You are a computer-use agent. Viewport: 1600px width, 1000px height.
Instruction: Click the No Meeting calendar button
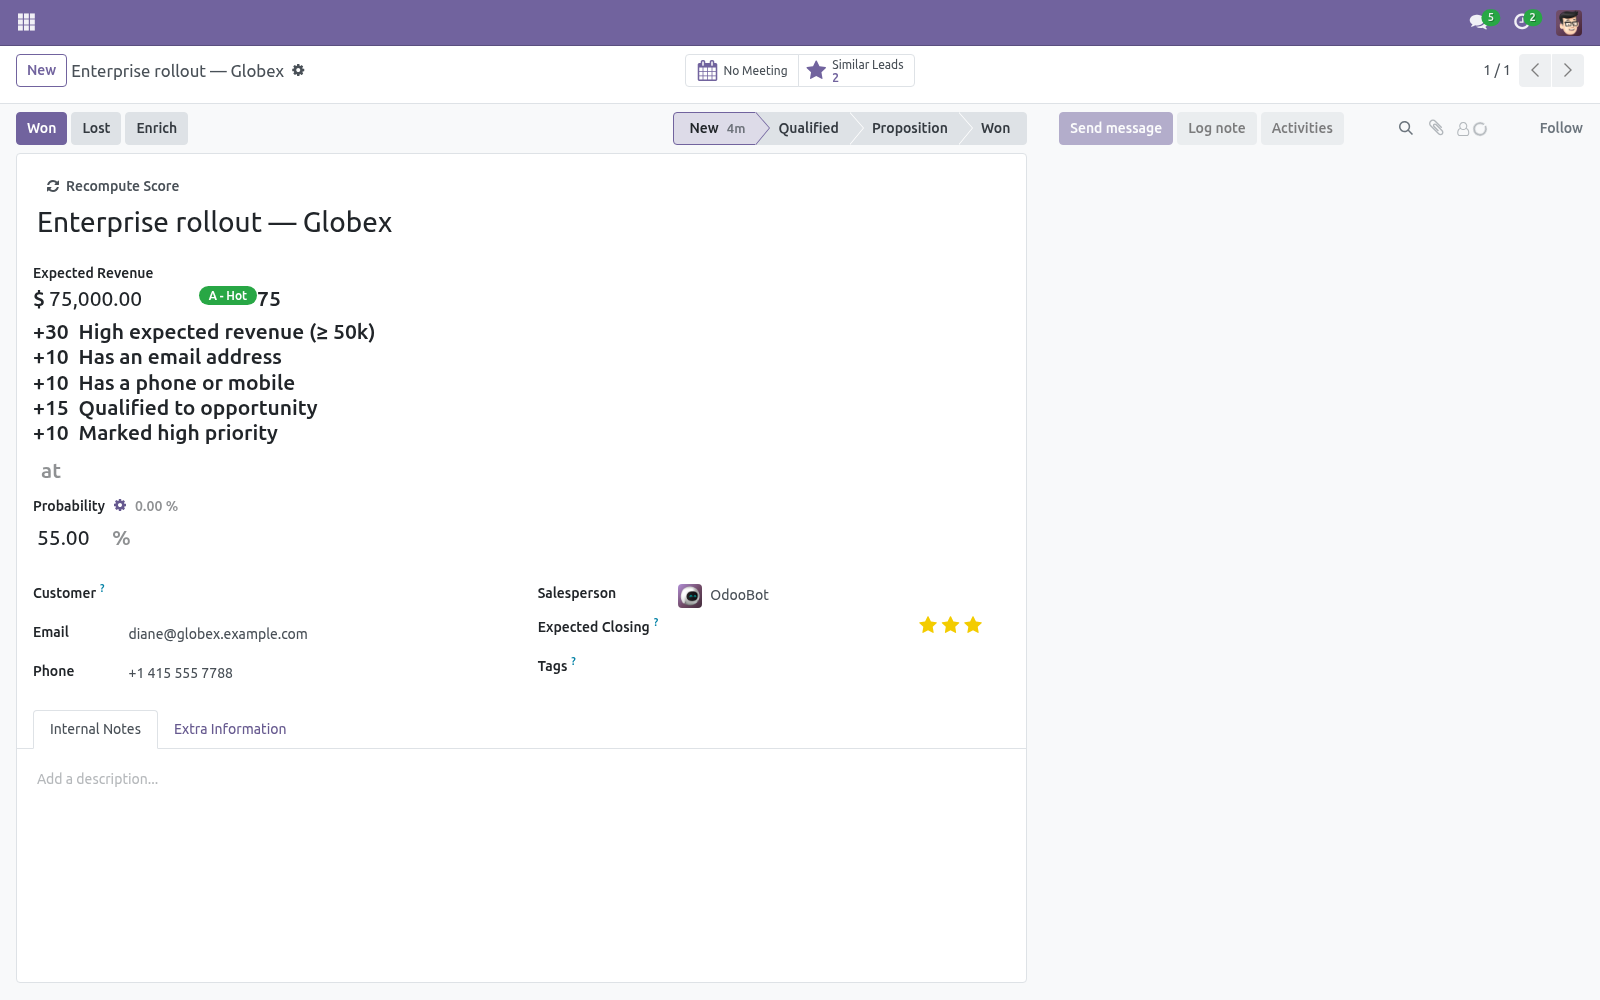coord(742,71)
